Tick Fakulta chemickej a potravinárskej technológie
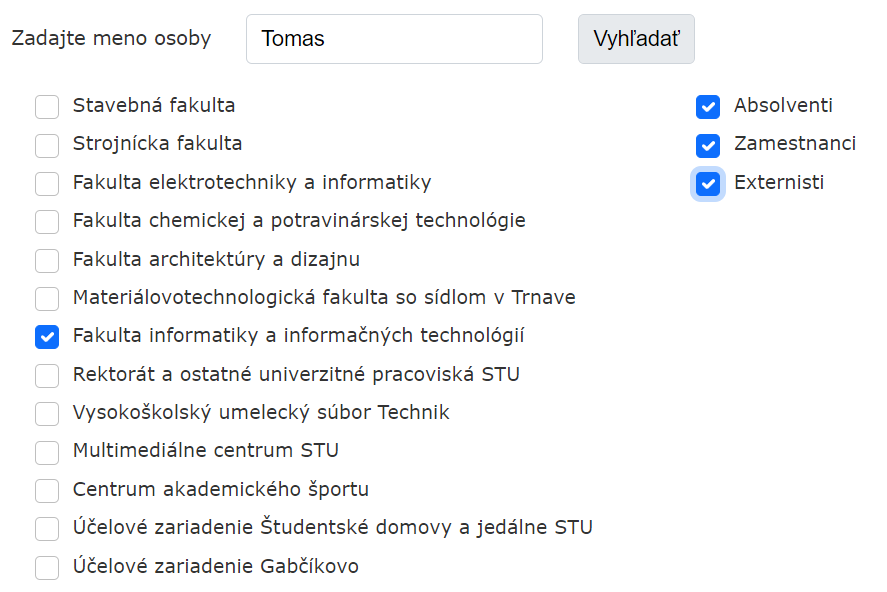 click(47, 222)
